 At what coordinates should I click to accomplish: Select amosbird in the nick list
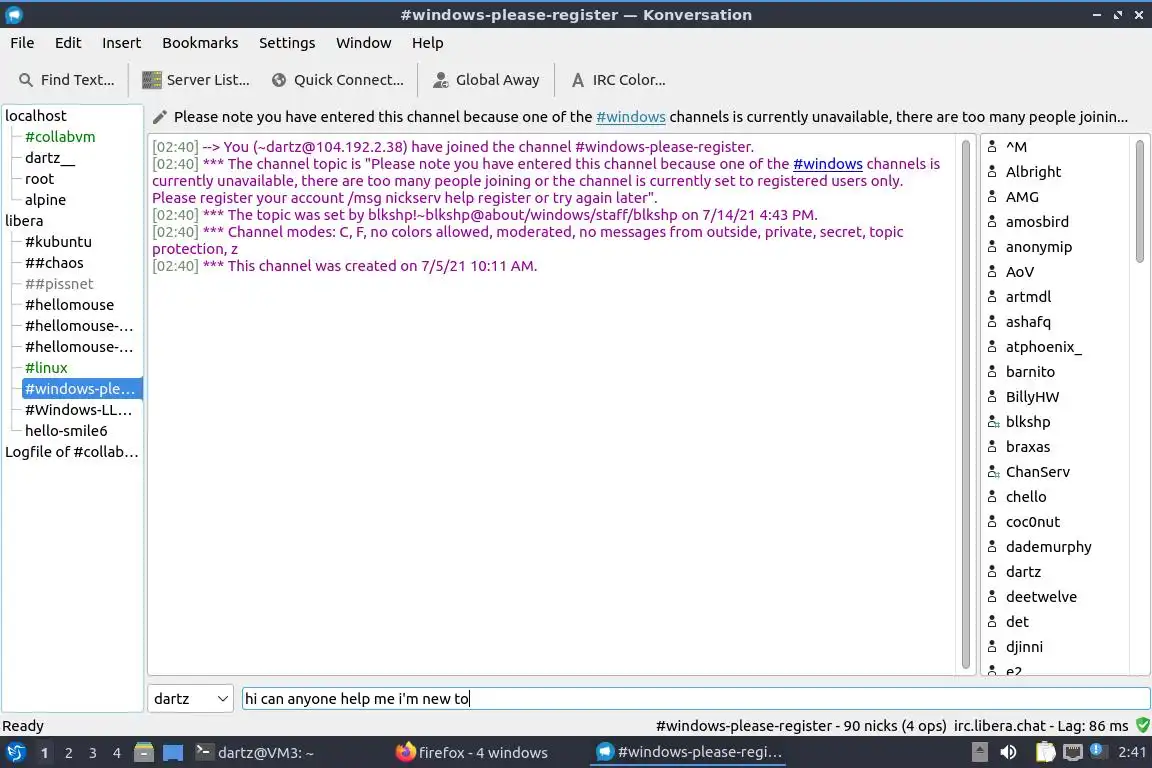pos(1037,222)
